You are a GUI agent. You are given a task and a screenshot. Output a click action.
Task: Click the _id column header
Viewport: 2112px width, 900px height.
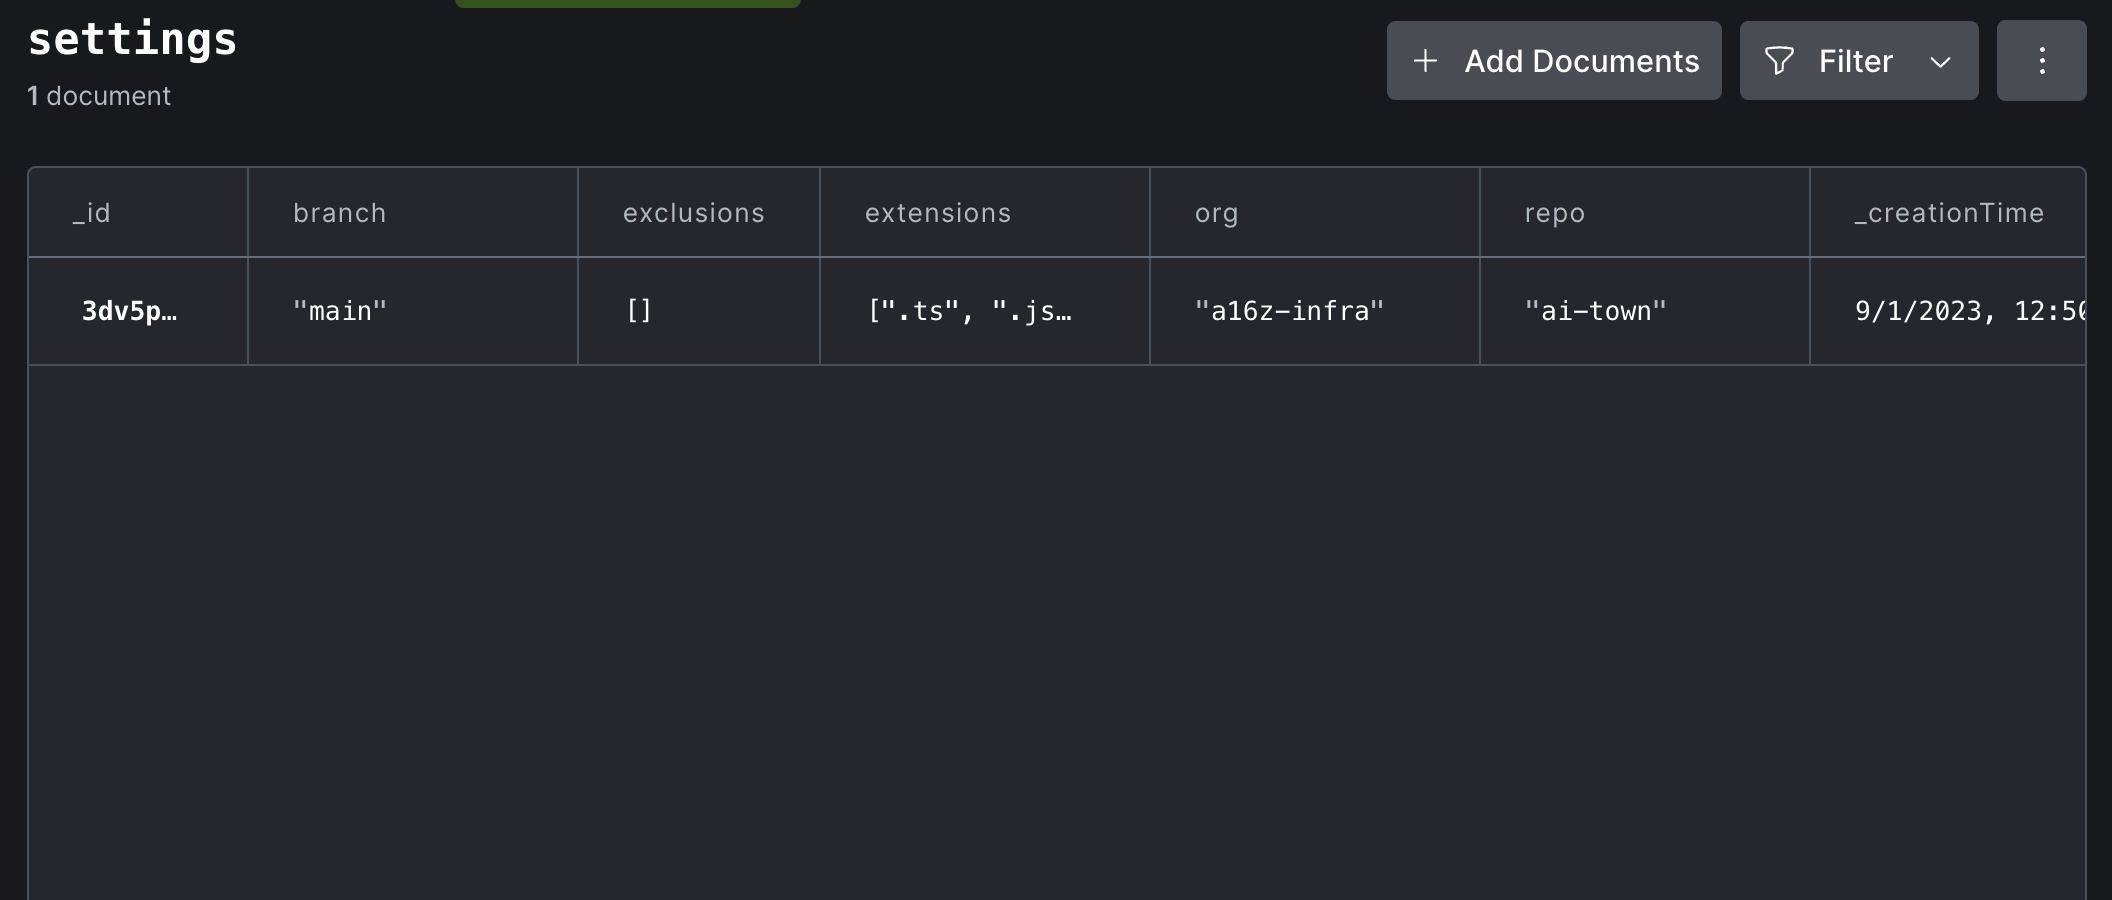[x=92, y=213]
